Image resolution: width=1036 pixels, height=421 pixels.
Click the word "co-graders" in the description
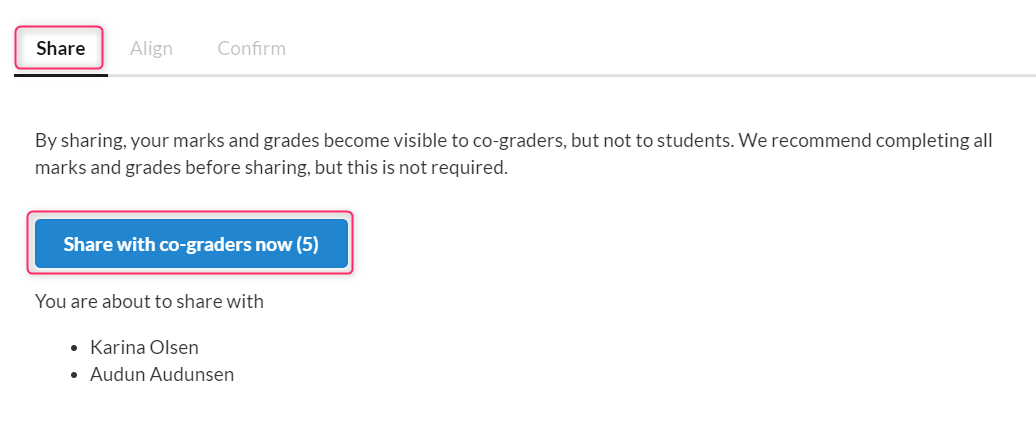click(519, 141)
